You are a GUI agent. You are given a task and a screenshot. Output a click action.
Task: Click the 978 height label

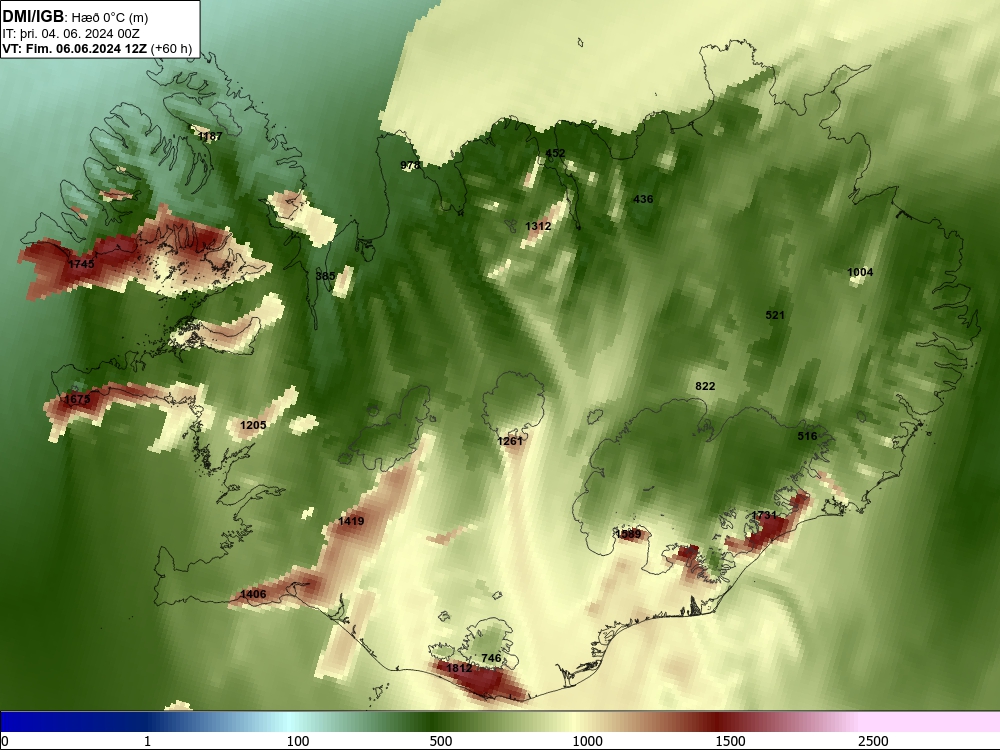tap(409, 165)
